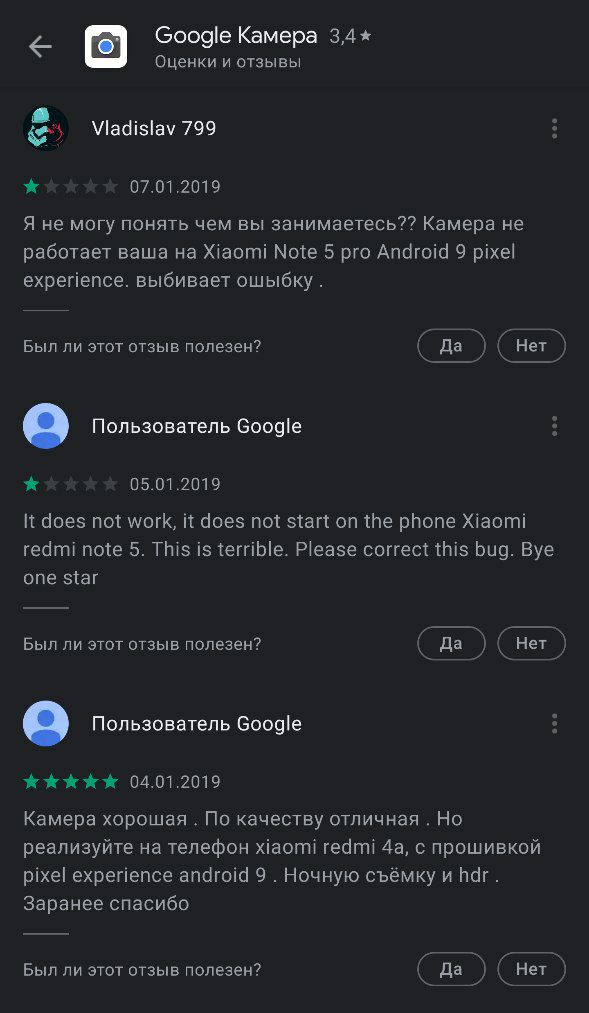Open the Vladislav 799 profile avatar
The height and width of the screenshot is (1013, 589).
coord(46,129)
